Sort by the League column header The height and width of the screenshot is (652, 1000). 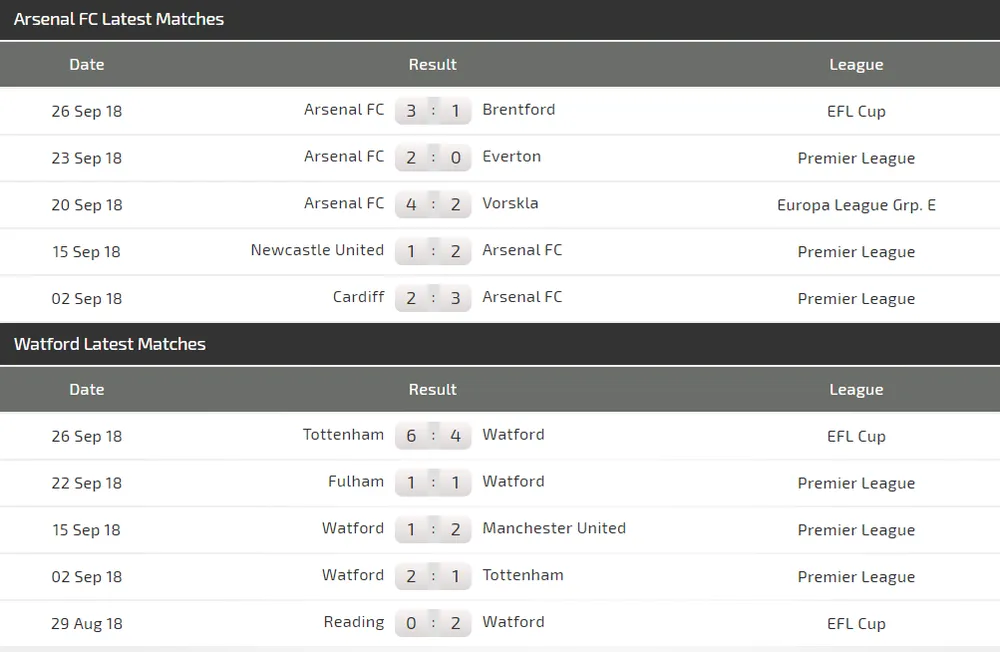click(x=856, y=64)
